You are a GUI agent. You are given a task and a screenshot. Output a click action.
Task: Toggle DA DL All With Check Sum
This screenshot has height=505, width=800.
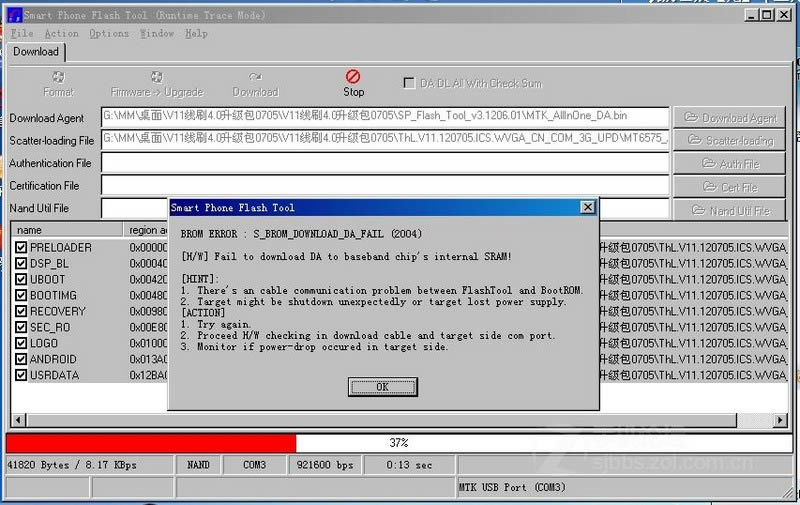coord(409,83)
